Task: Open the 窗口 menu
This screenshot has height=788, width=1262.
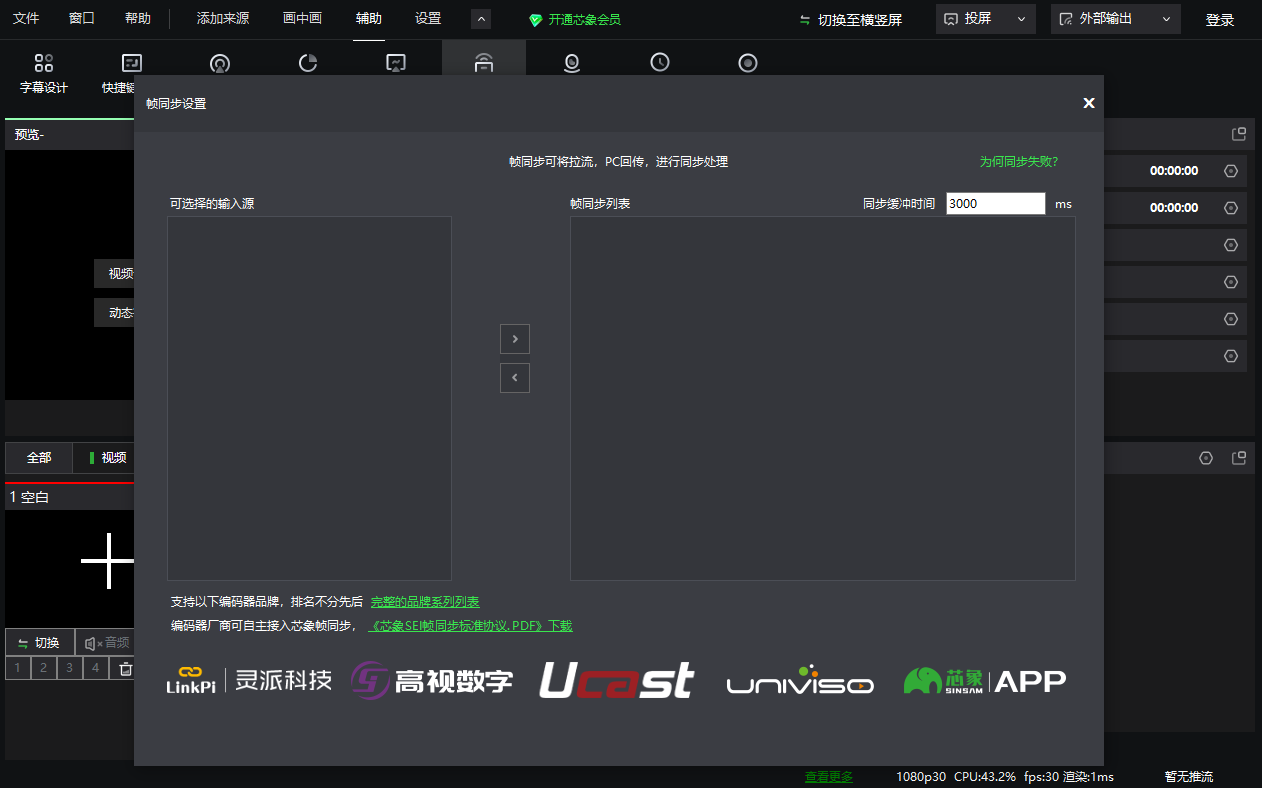Action: (x=82, y=19)
